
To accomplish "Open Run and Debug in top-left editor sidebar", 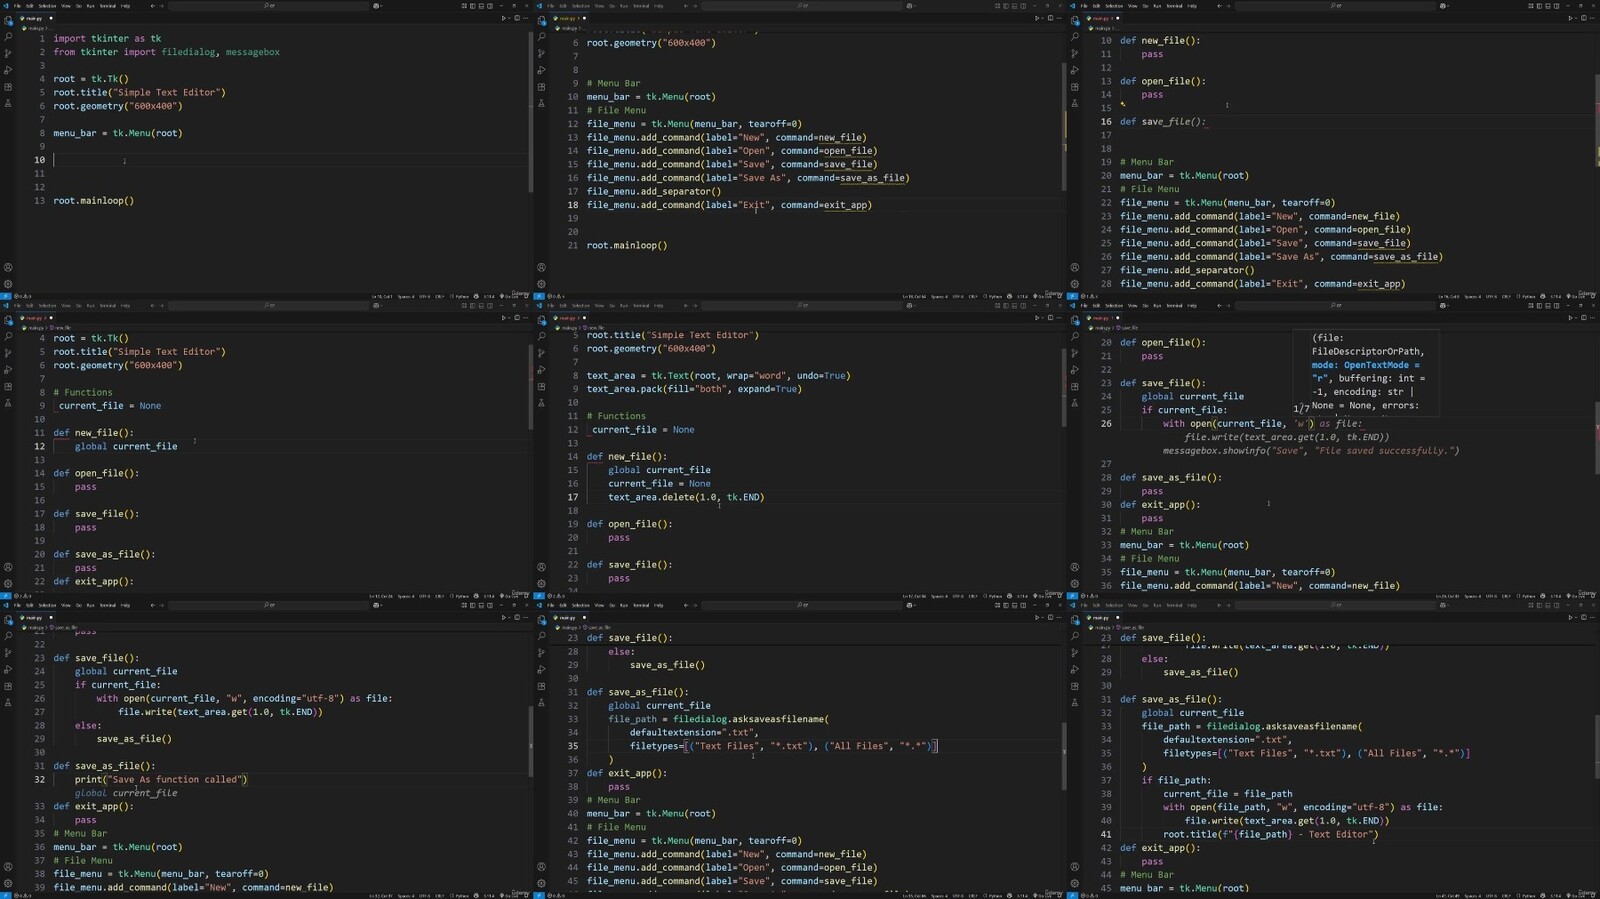I will tap(8, 70).
